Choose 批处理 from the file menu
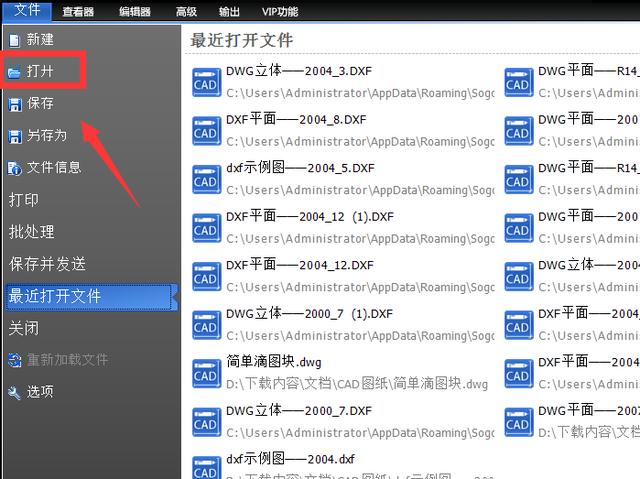Viewport: 640px width, 479px height. 31,232
